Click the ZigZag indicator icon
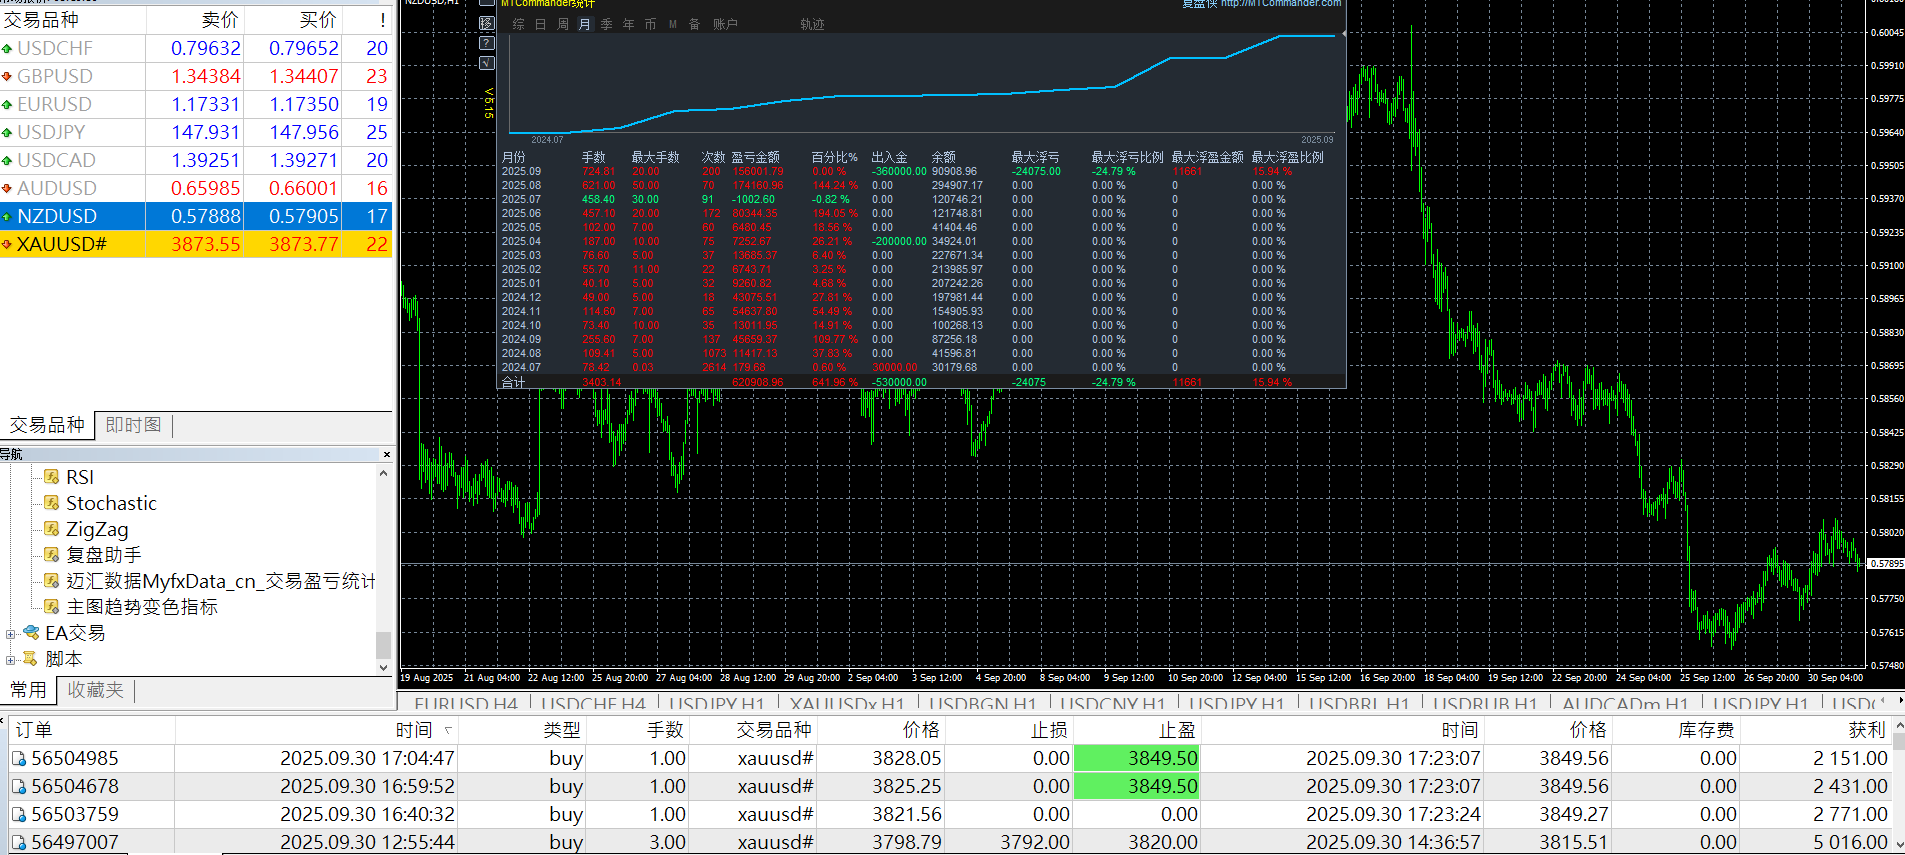 click(52, 529)
